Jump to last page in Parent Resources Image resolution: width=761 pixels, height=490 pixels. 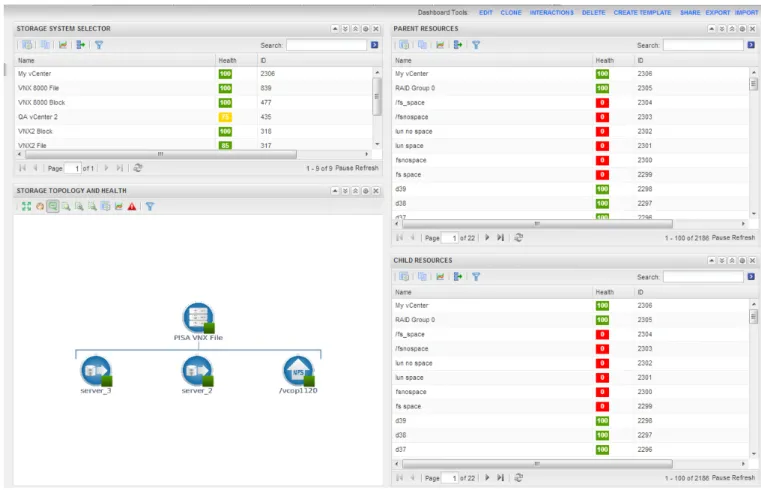[500, 238]
